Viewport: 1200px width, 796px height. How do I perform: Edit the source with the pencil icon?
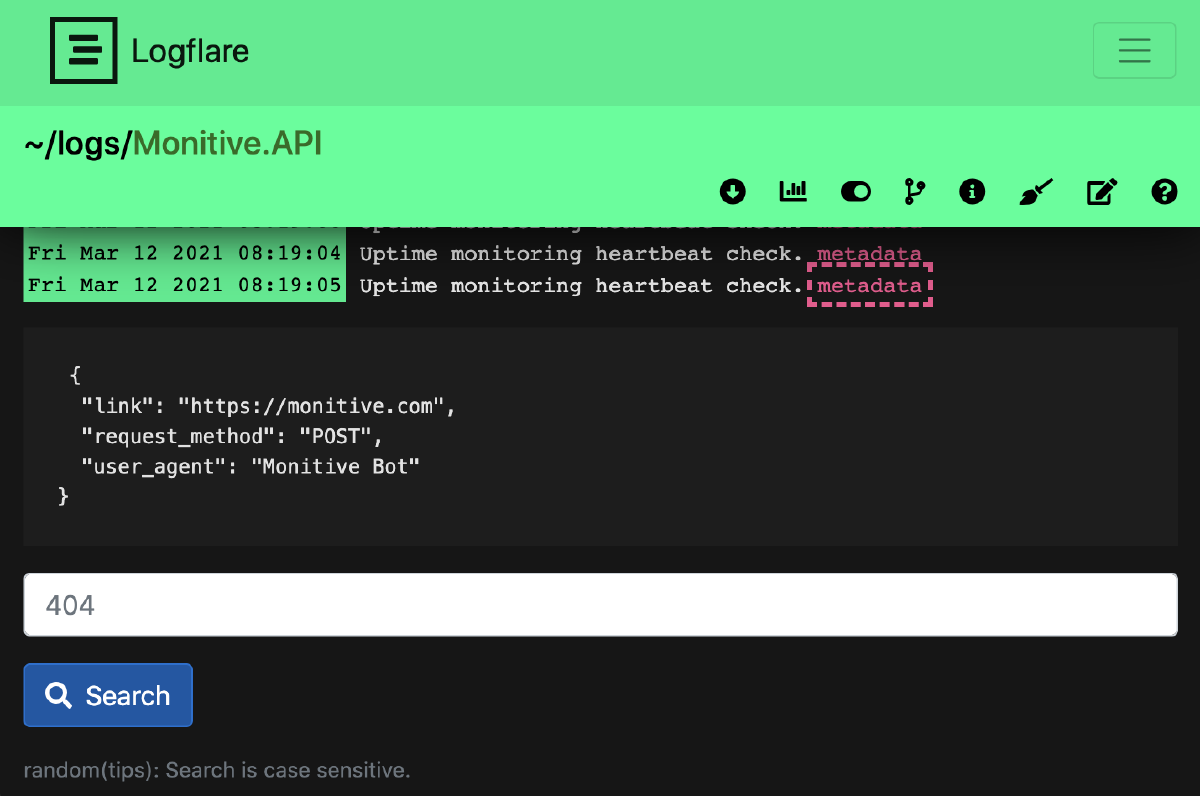(1101, 191)
